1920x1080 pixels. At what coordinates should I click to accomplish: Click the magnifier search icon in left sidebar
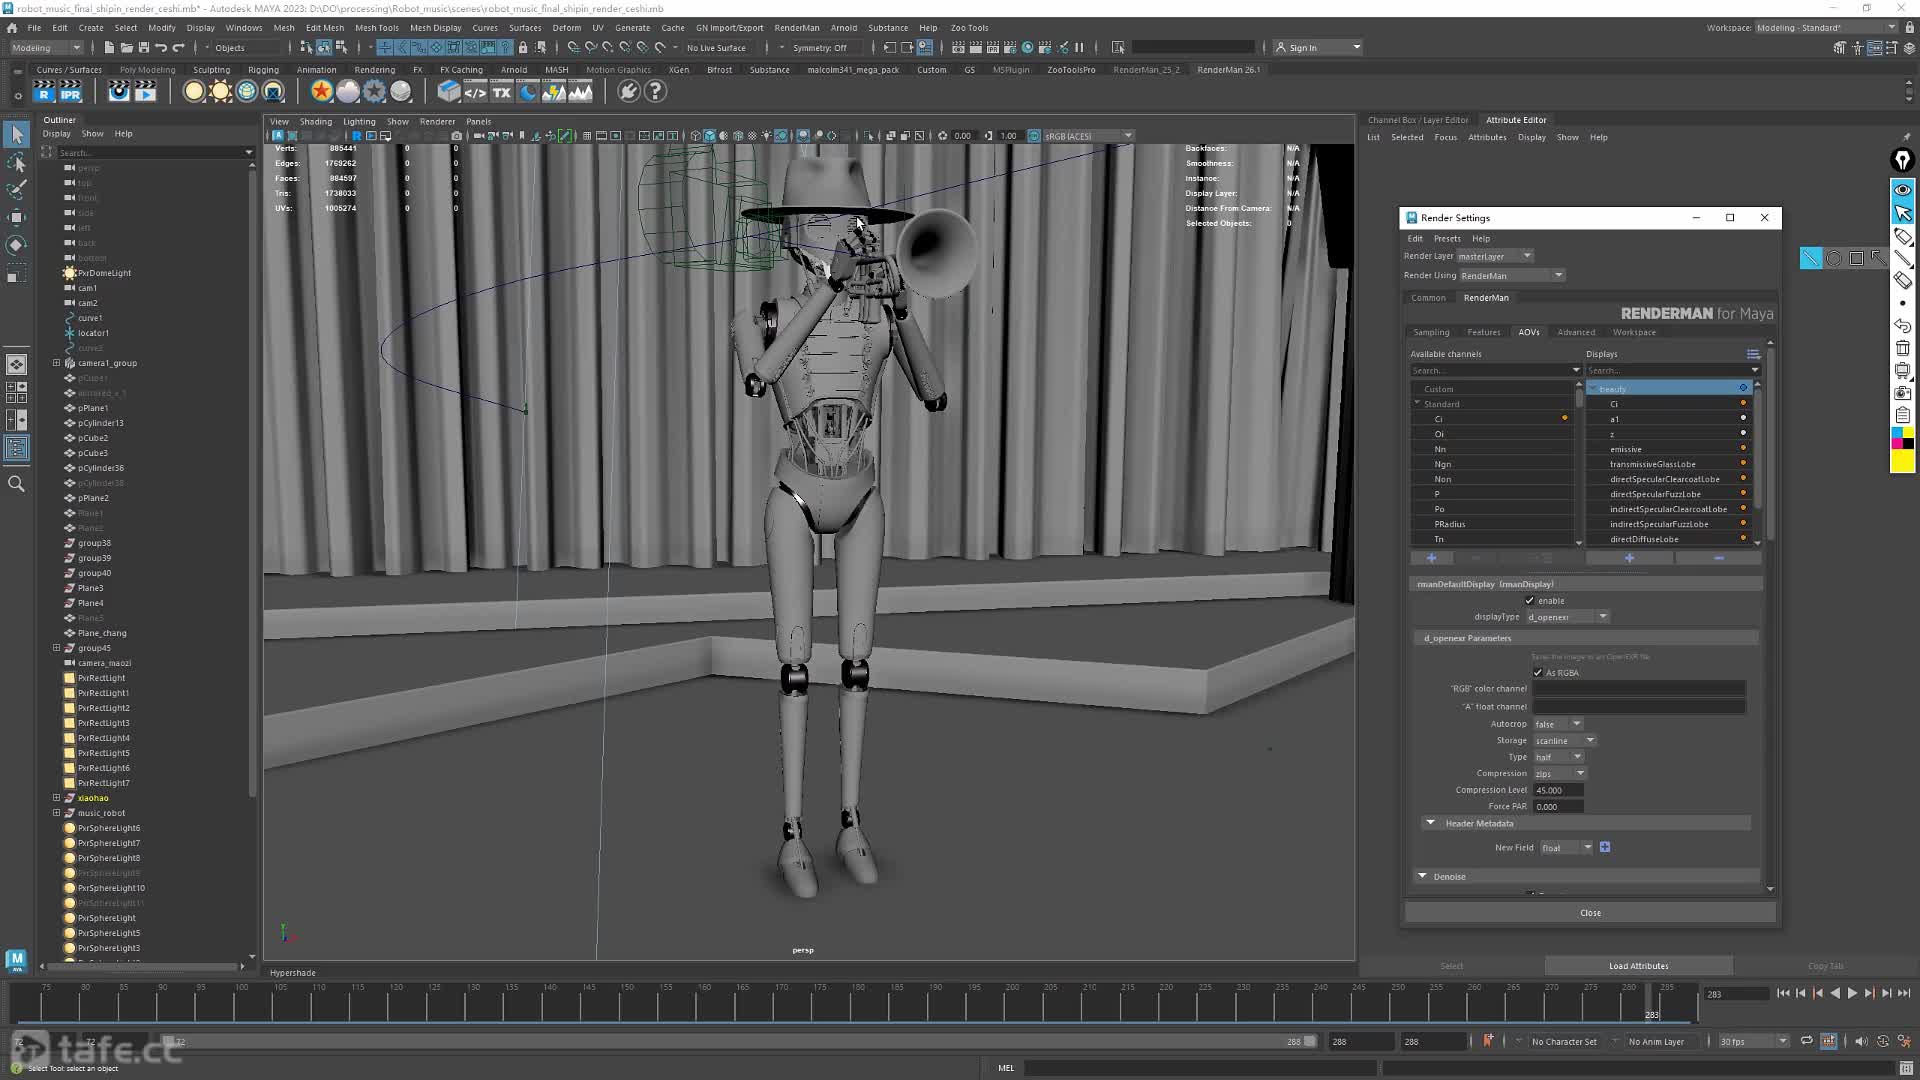(x=17, y=484)
